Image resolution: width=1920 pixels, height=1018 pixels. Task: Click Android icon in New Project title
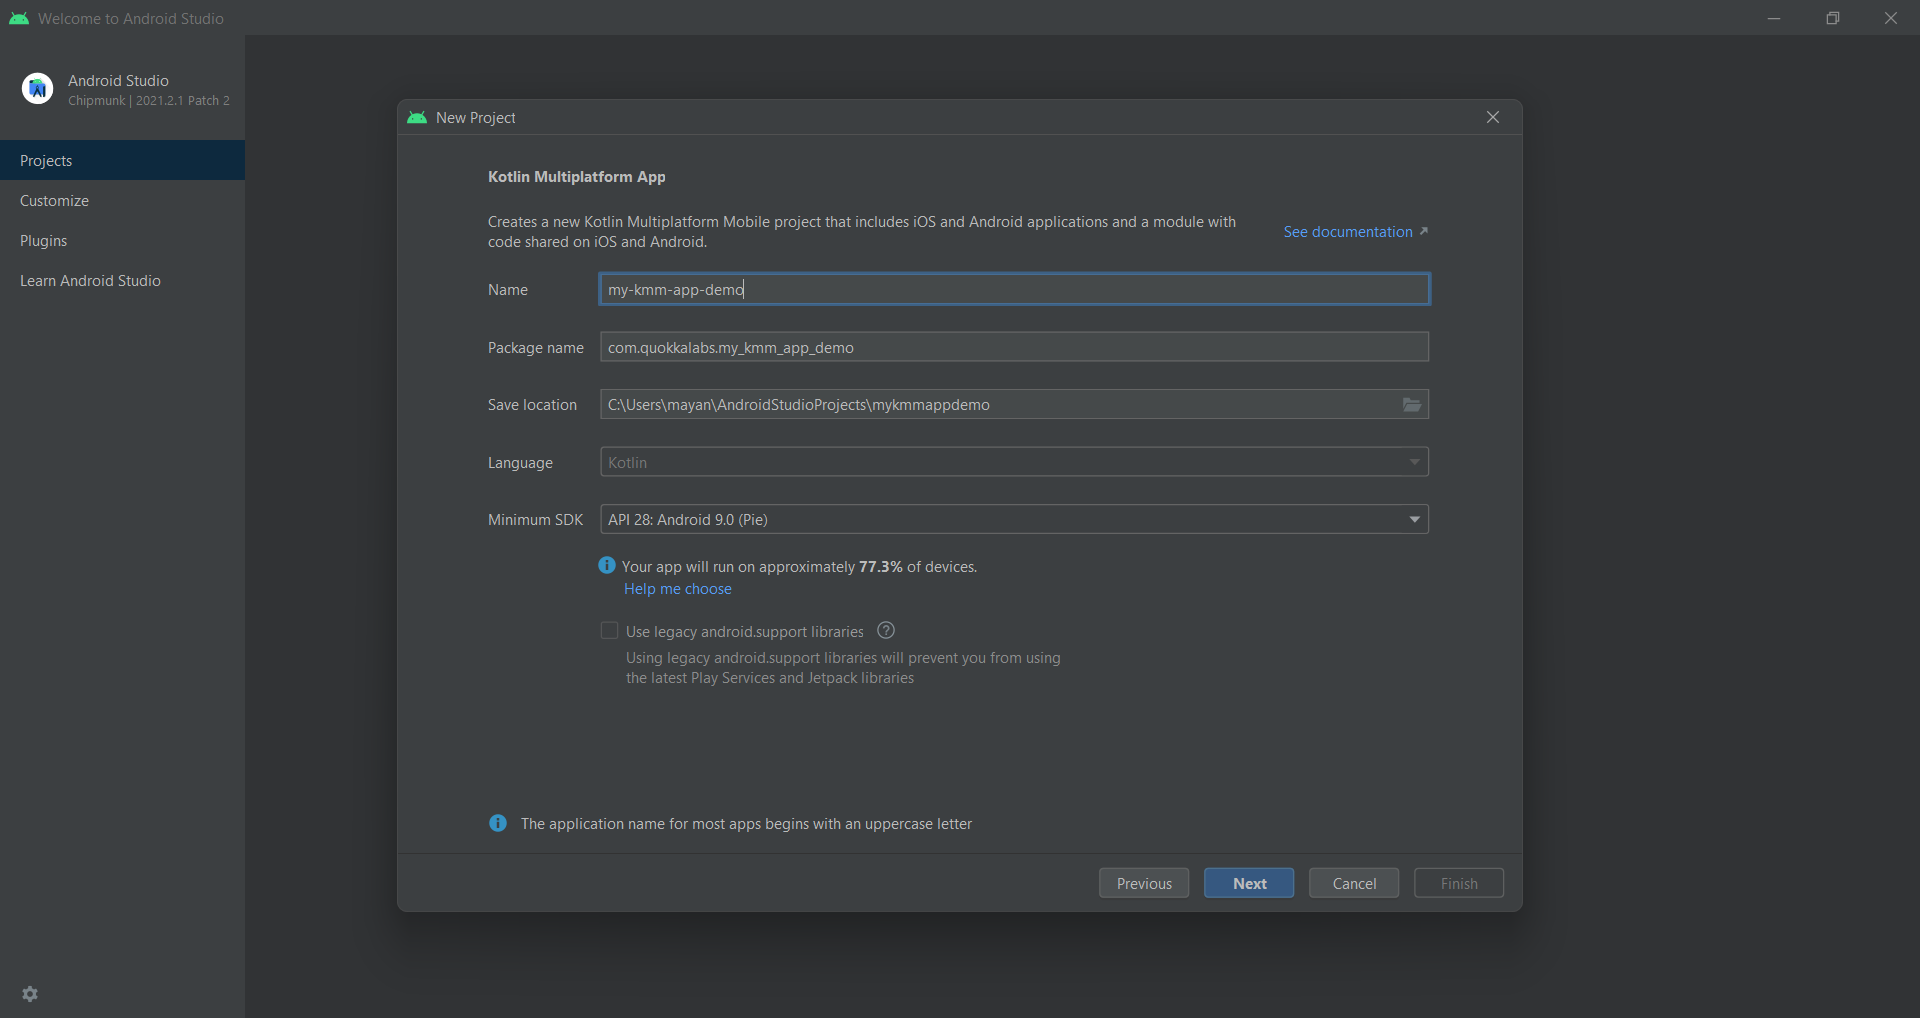(x=417, y=117)
